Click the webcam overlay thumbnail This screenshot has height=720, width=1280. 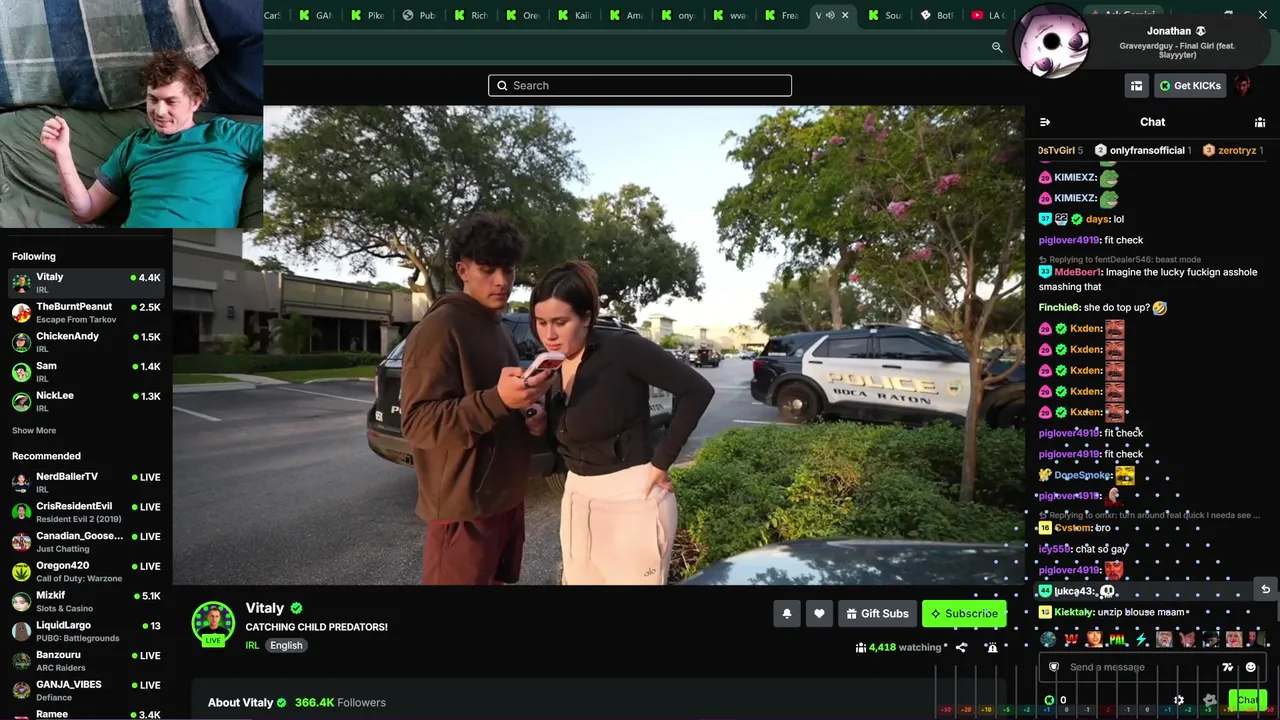pyautogui.click(x=131, y=114)
